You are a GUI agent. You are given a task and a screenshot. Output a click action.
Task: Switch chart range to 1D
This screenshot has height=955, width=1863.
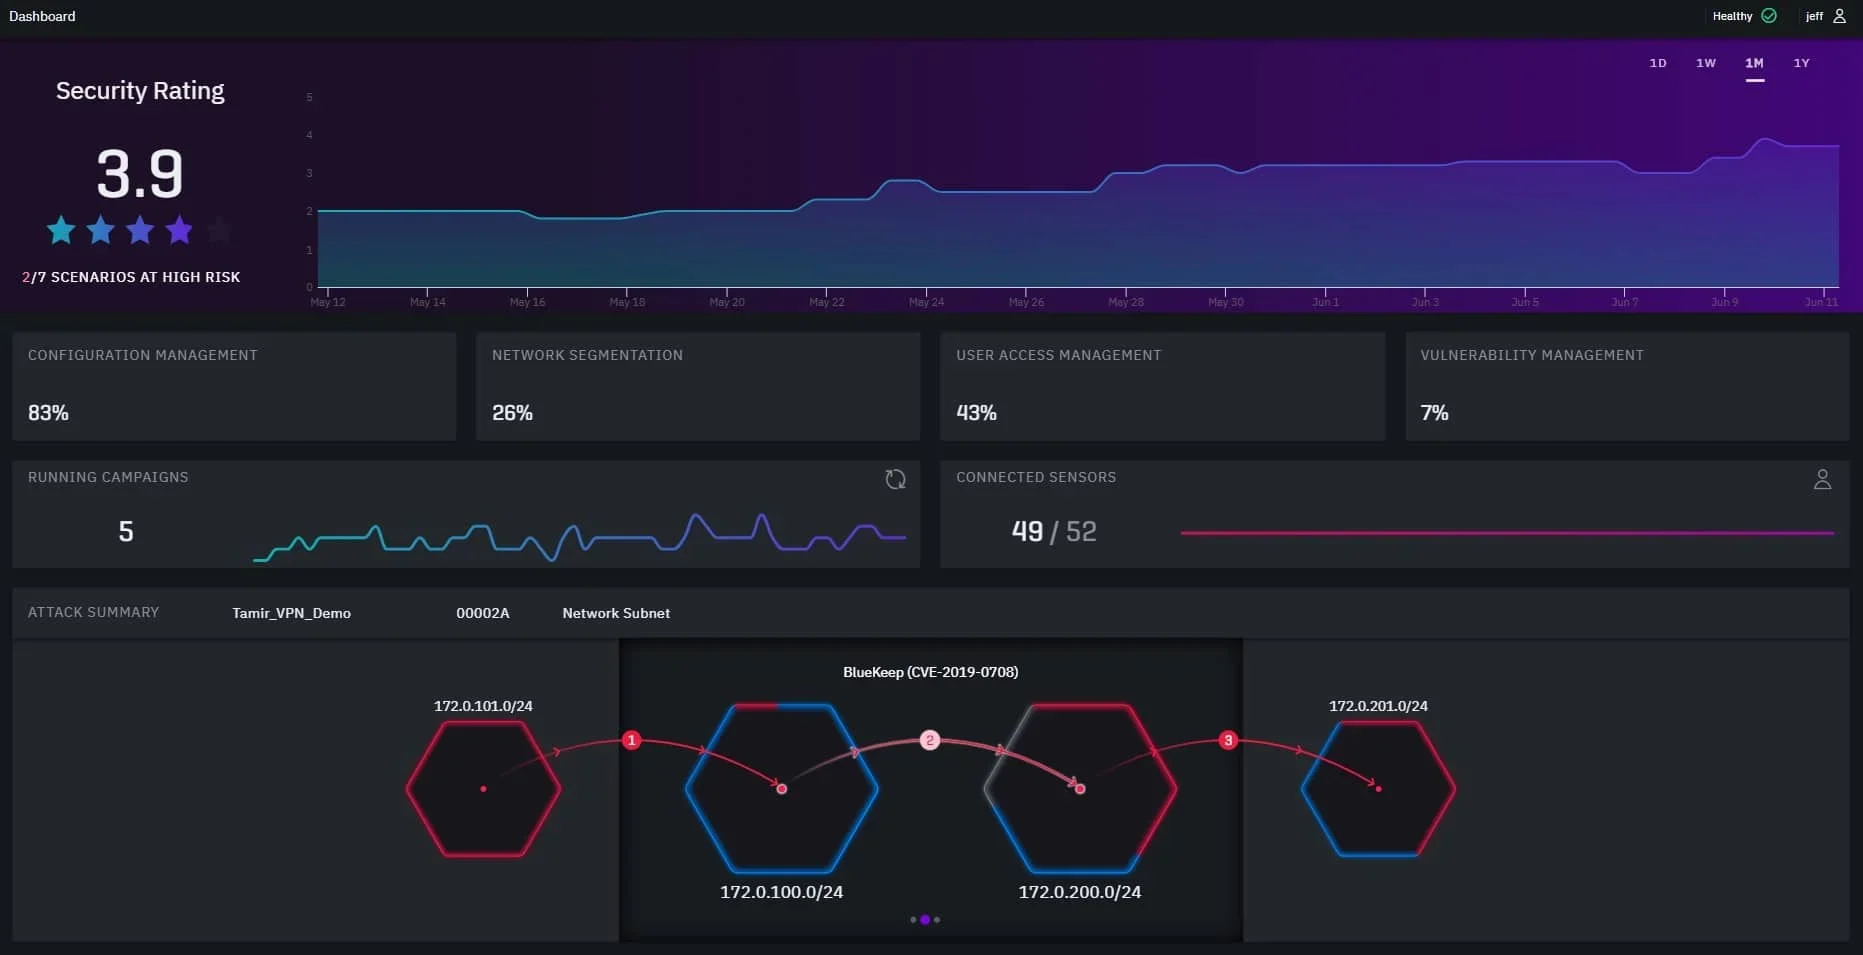click(x=1658, y=63)
